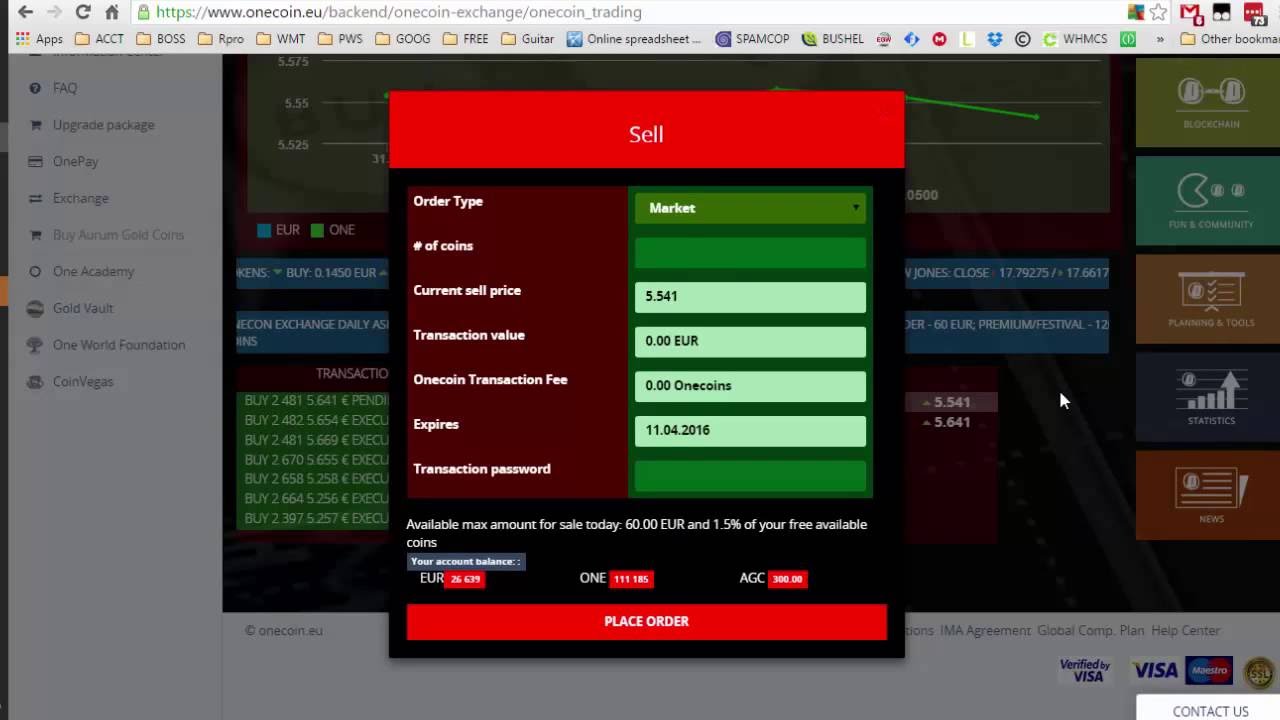Click the browser back arrow
Image resolution: width=1280 pixels, height=720 pixels.
pyautogui.click(x=25, y=13)
